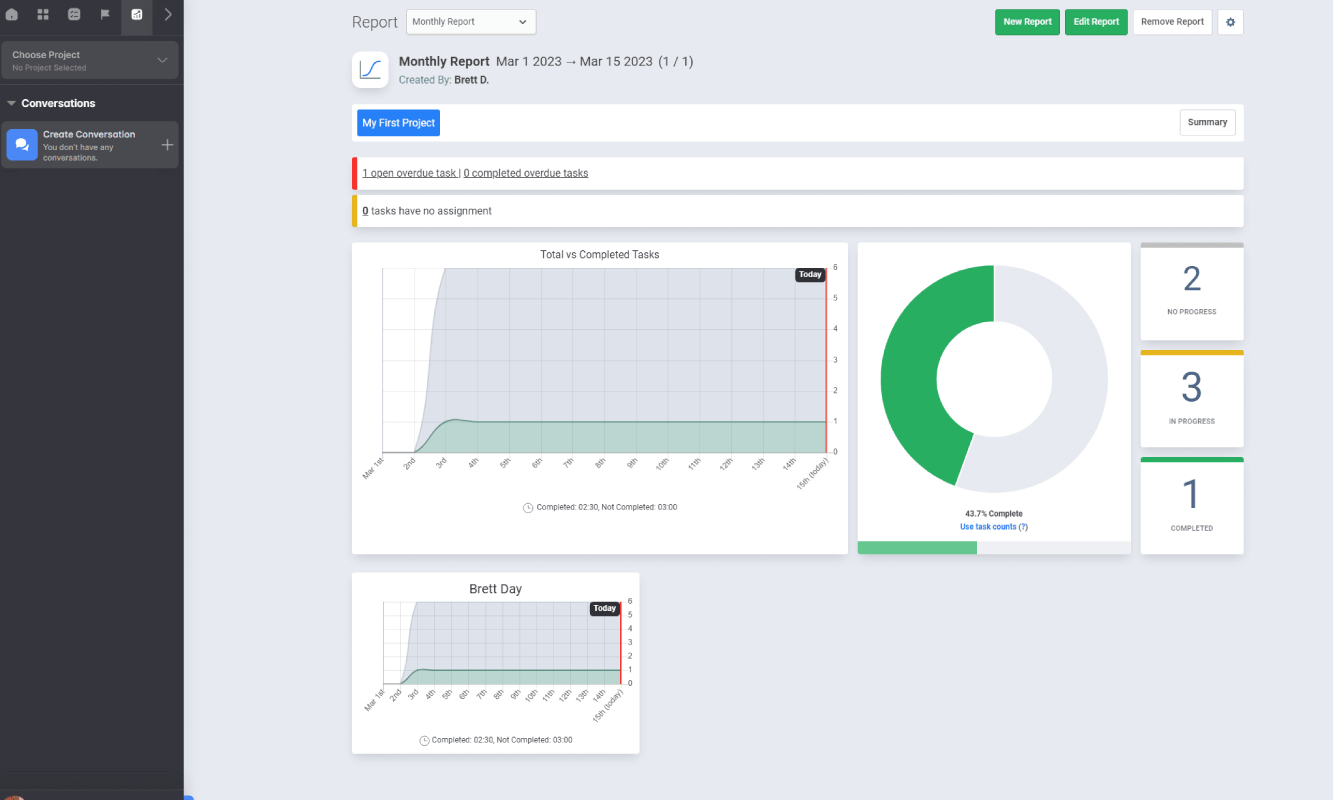Image resolution: width=1333 pixels, height=800 pixels.
Task: Open the 1 Completed card
Action: (x=1192, y=506)
